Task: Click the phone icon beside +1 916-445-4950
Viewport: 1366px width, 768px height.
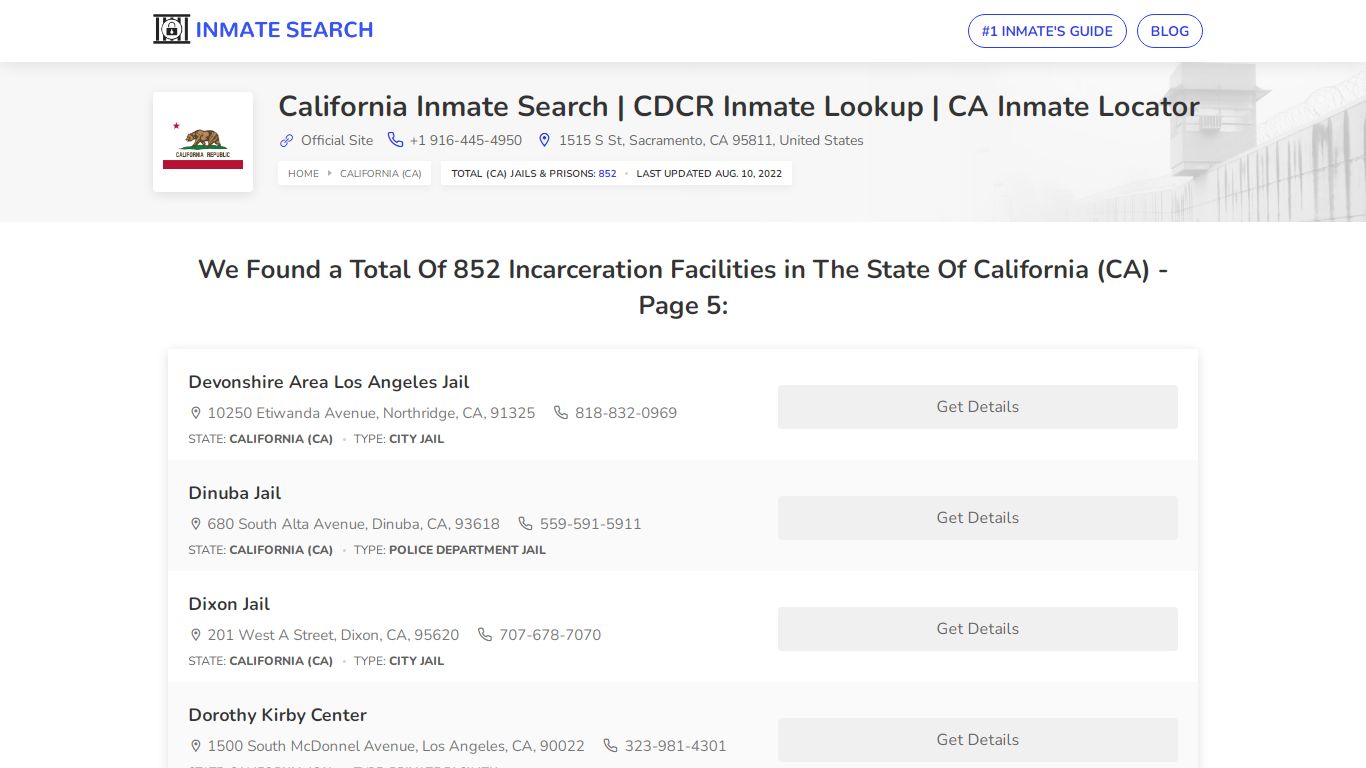Action: pyautogui.click(x=396, y=141)
